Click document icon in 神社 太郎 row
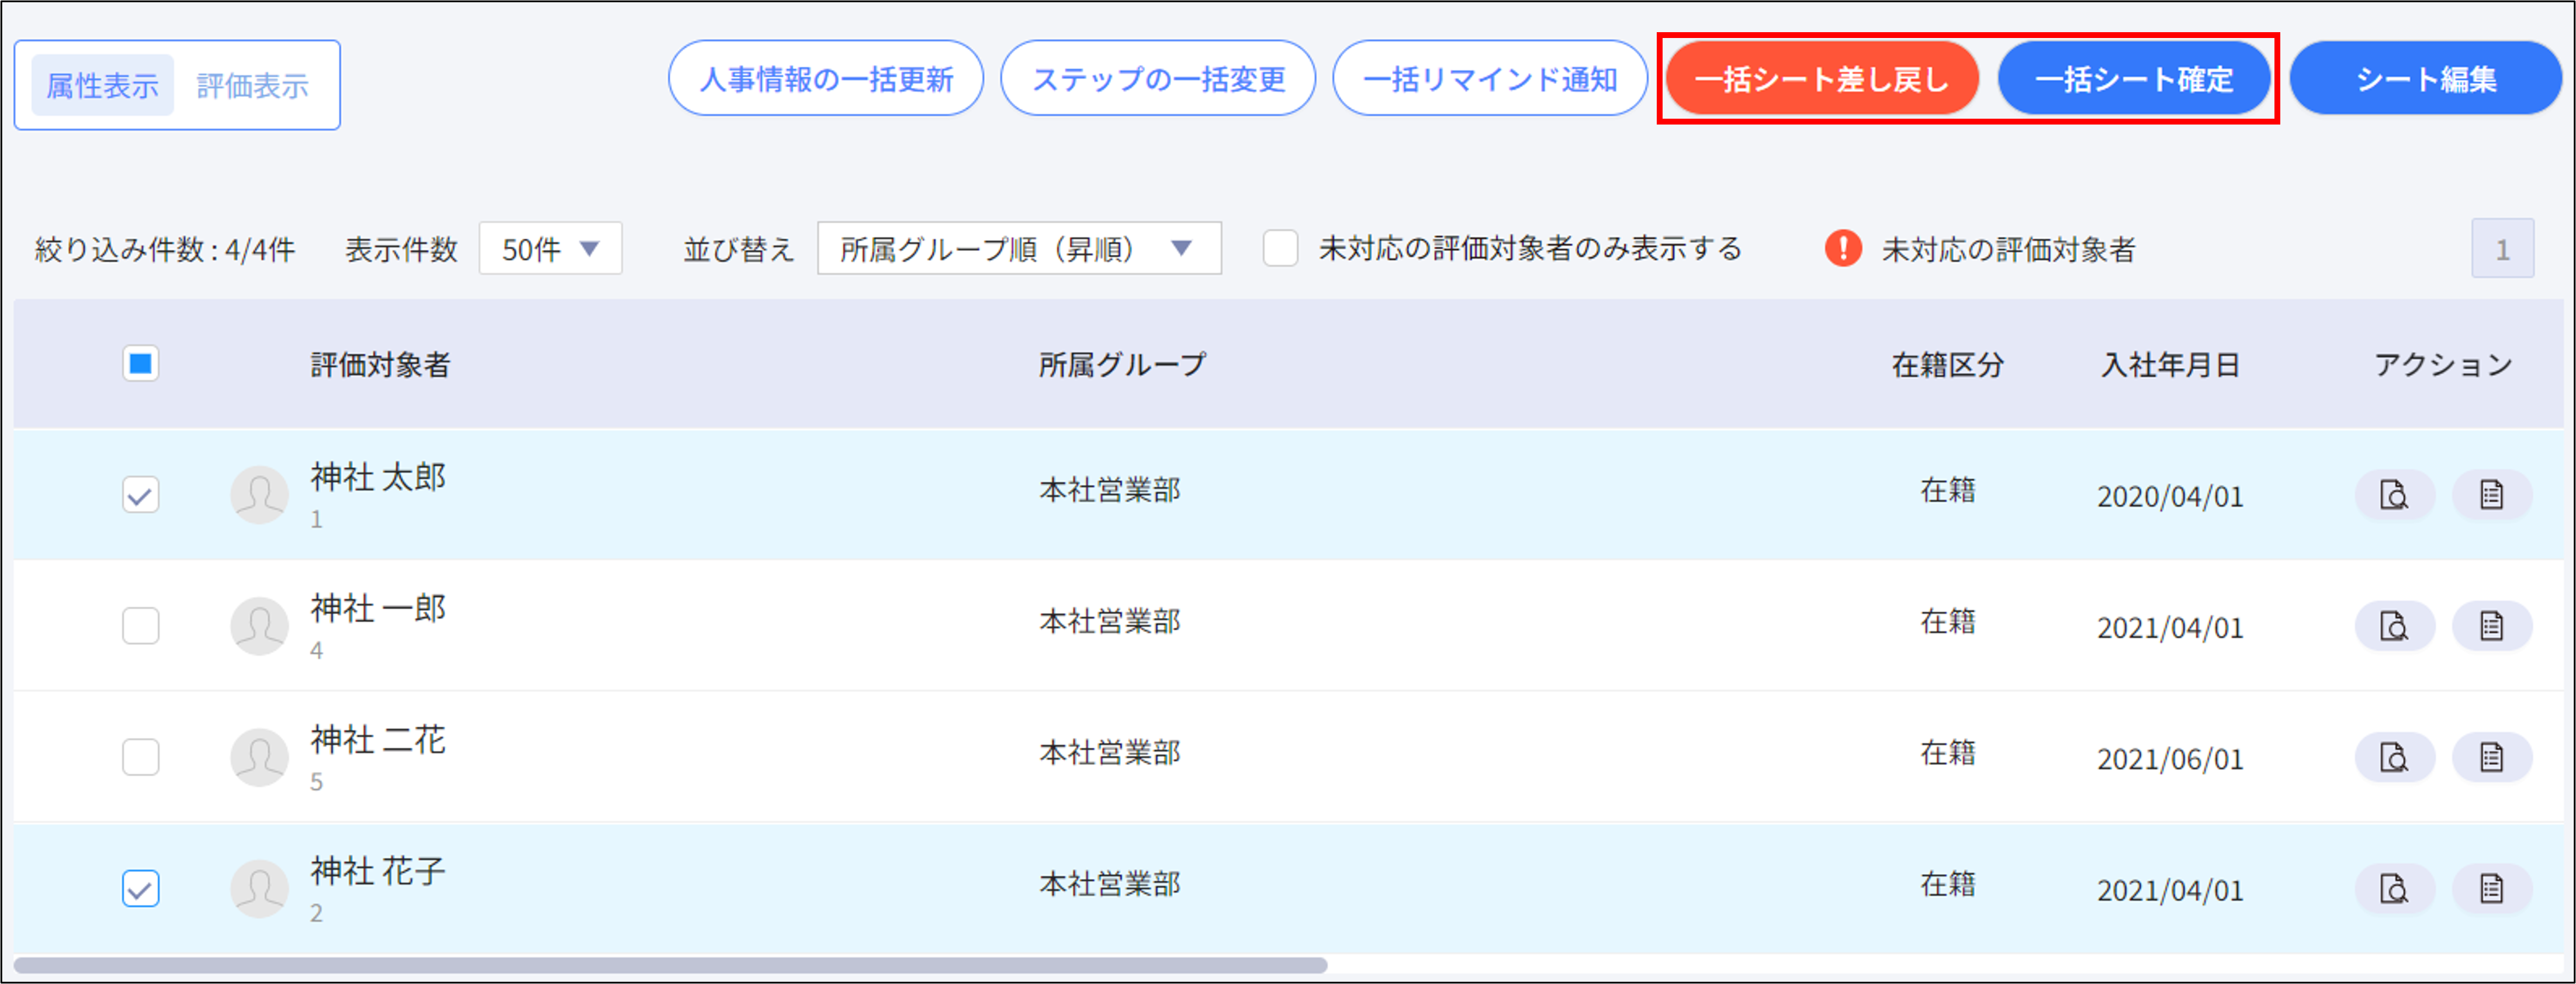Screen dimensions: 2576x984 (x=2491, y=495)
